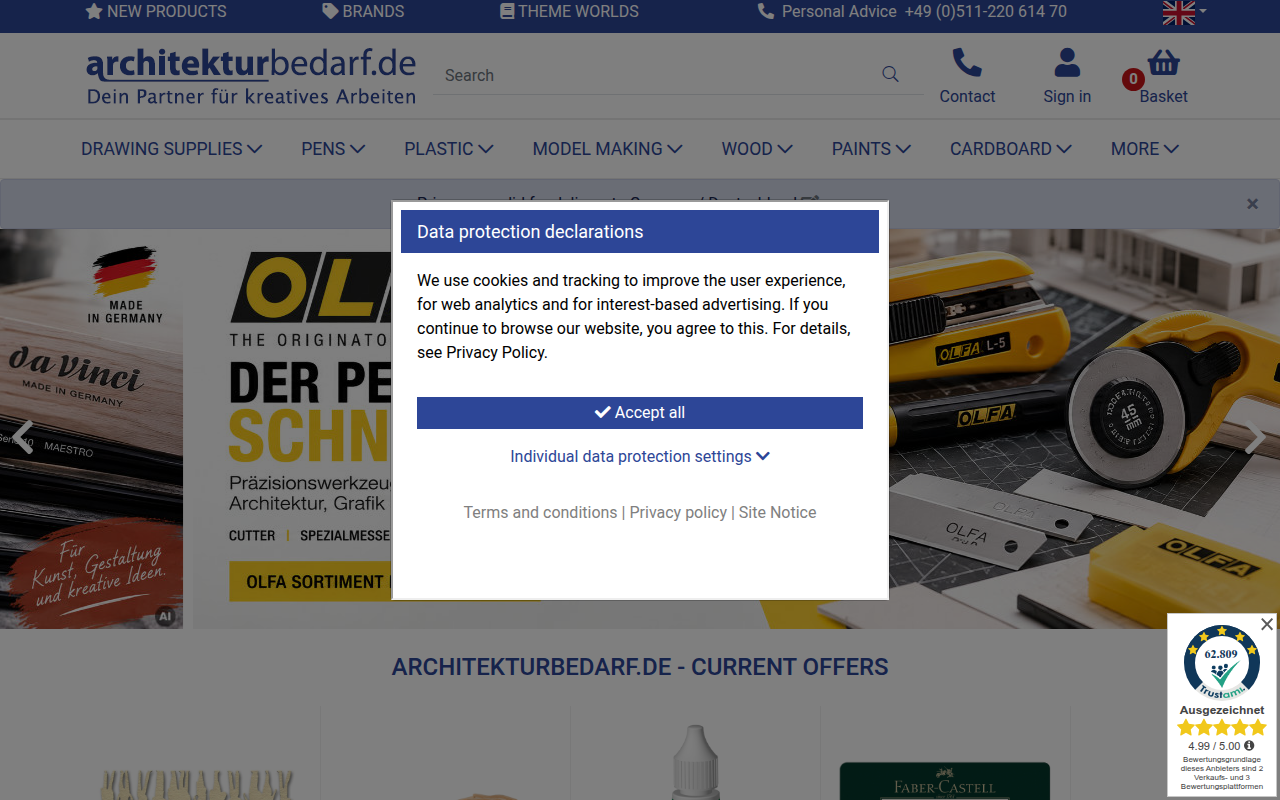Click the Accept all button
The width and height of the screenshot is (1280, 800).
click(640, 413)
